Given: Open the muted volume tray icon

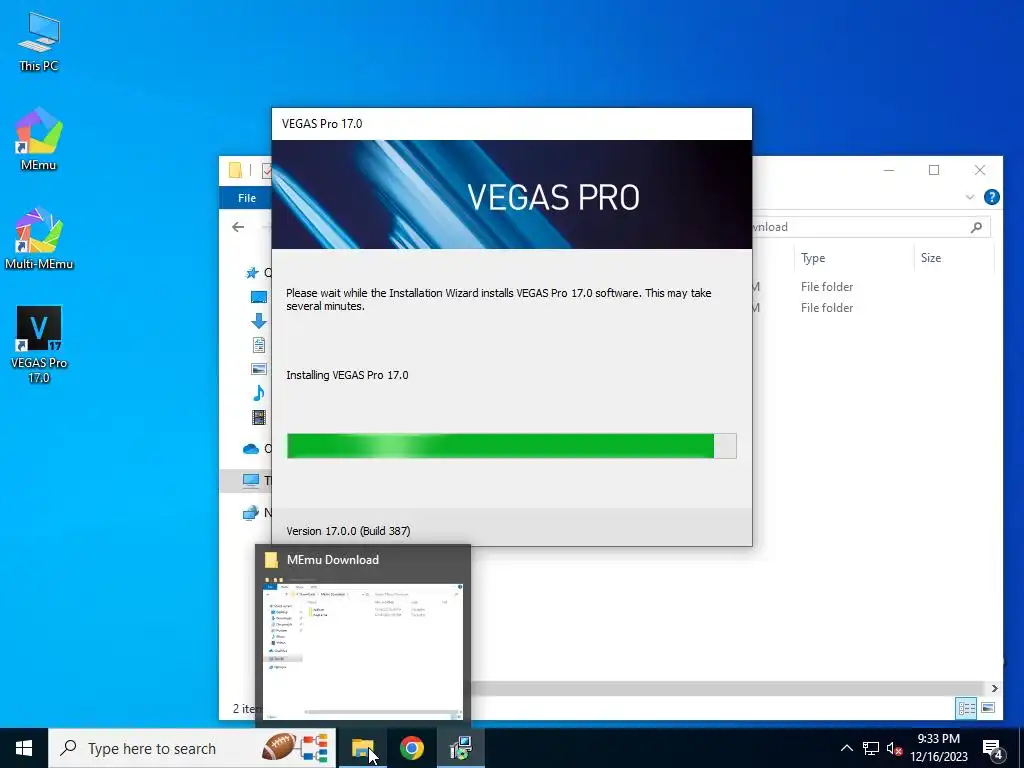Looking at the screenshot, I should pyautogui.click(x=894, y=748).
